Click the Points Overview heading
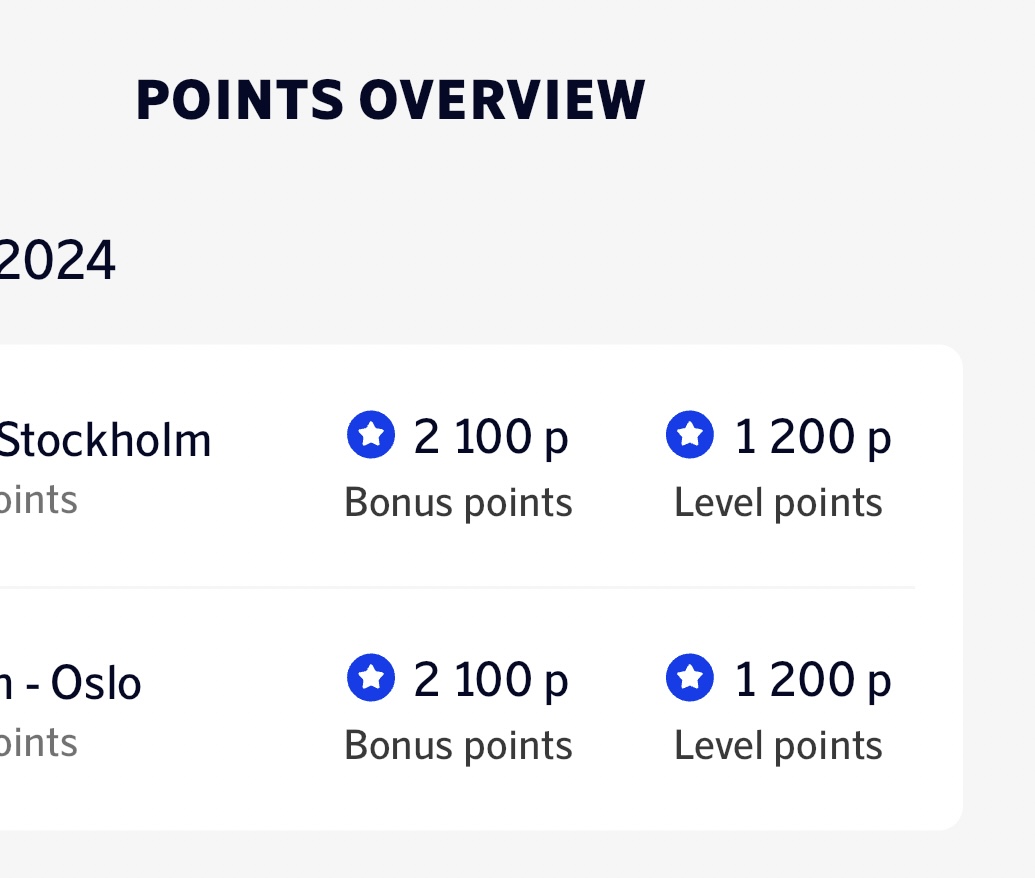Image resolution: width=1035 pixels, height=878 pixels. pyautogui.click(x=390, y=100)
